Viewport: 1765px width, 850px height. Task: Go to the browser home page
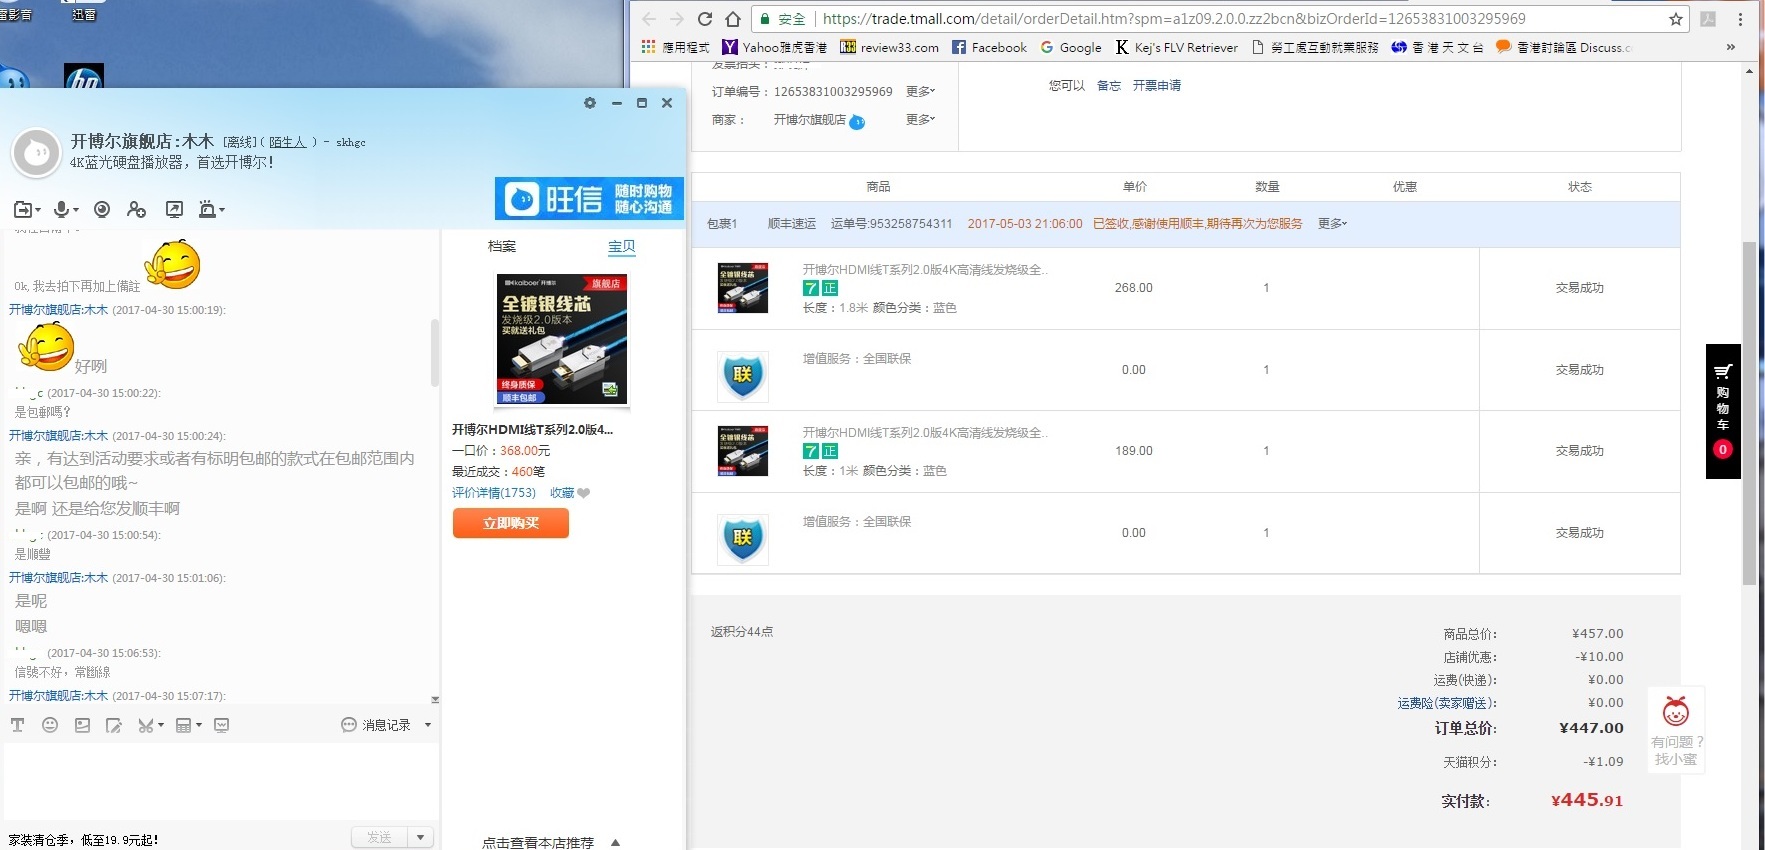click(x=733, y=19)
